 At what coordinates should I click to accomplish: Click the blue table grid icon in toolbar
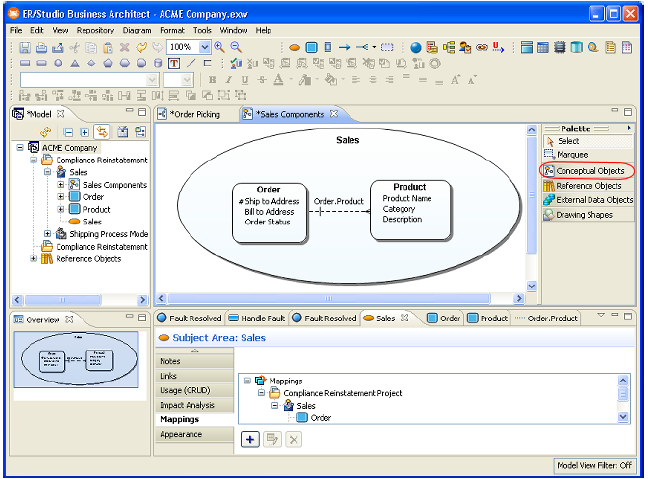(543, 48)
